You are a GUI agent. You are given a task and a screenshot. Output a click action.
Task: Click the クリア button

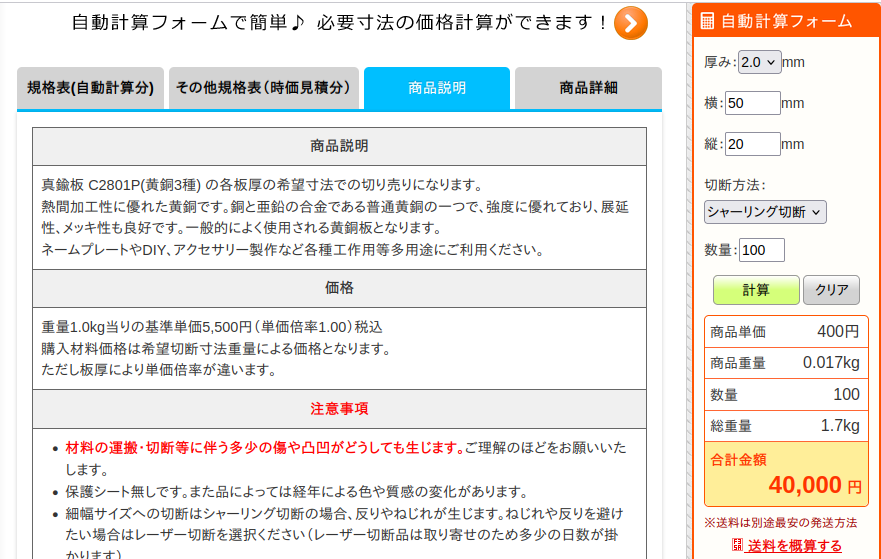tap(831, 290)
